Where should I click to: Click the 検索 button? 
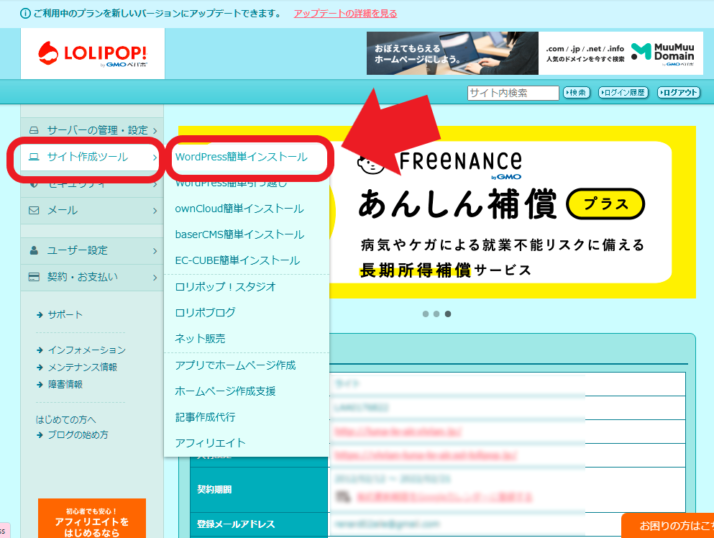(576, 93)
